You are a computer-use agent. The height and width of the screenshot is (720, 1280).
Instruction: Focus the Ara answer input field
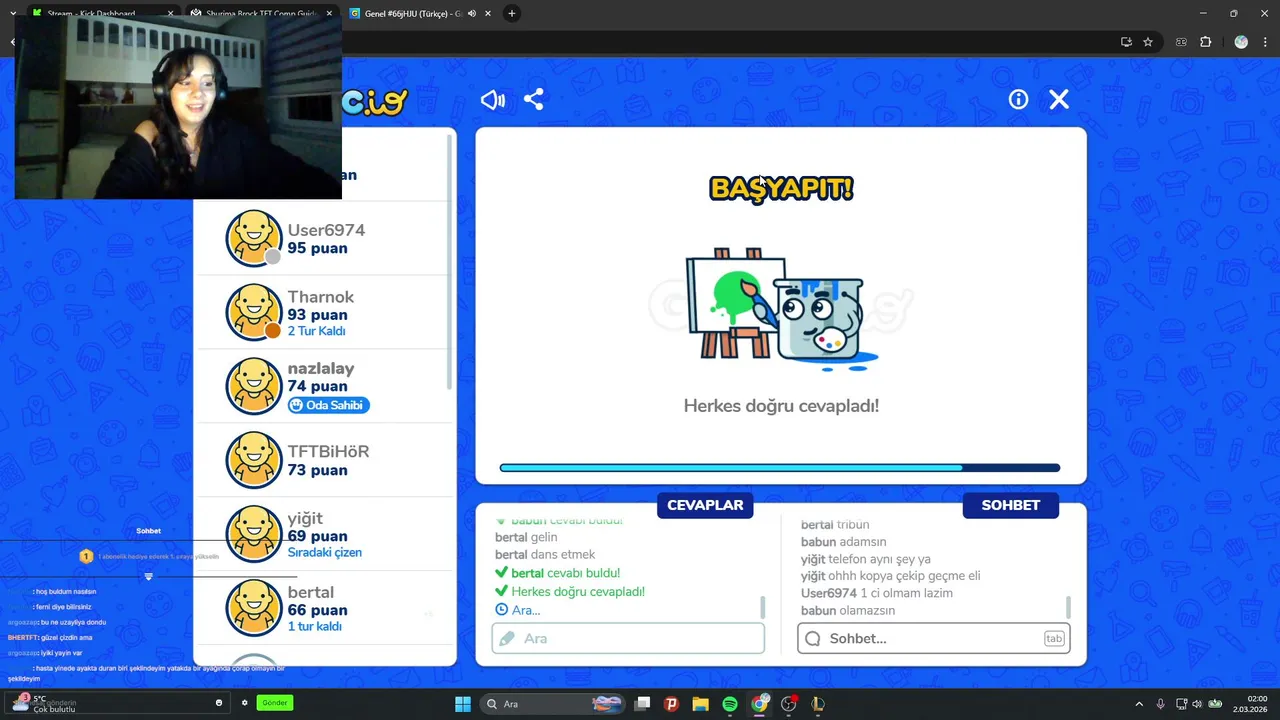tap(628, 638)
